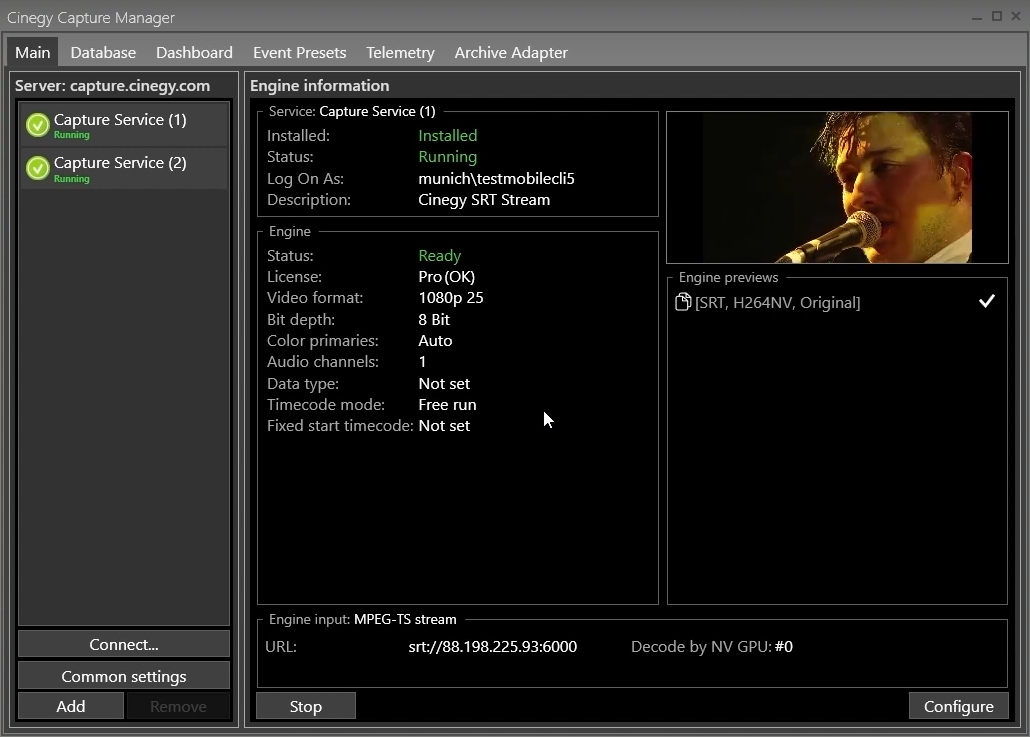Screen dimensions: 1030x737
Task: Select Capture Service (2) in the server list
Action: point(124,168)
